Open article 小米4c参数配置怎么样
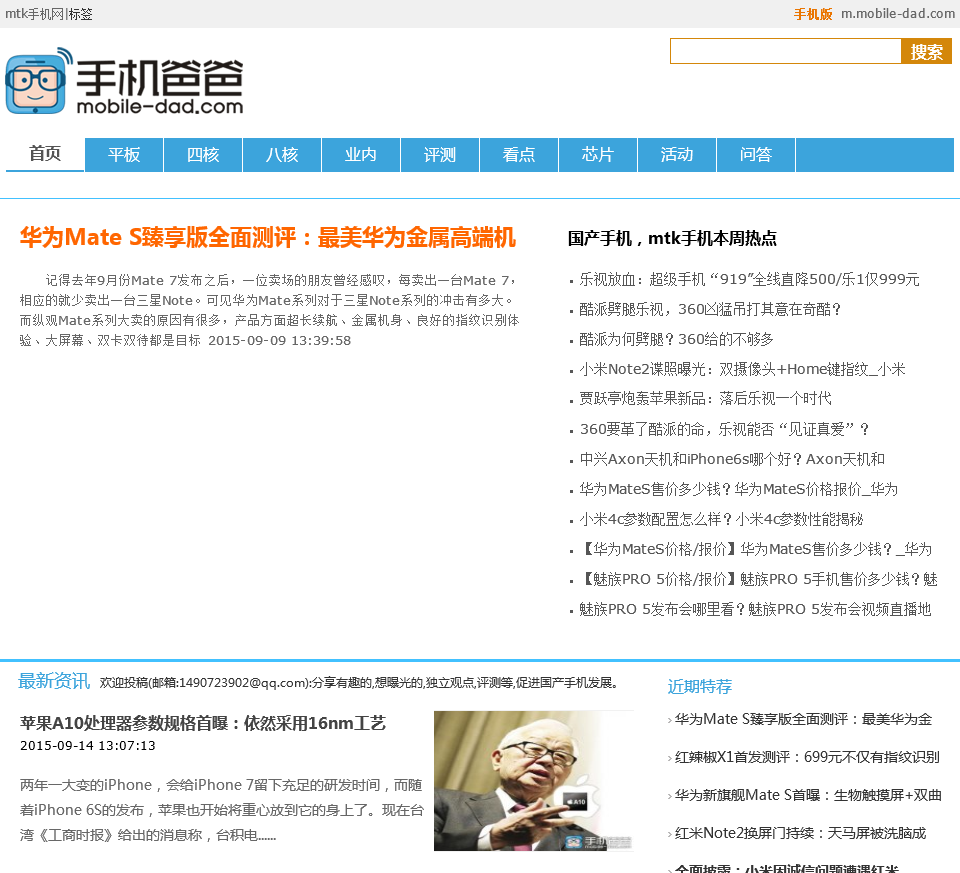This screenshot has width=960, height=873. [721, 519]
